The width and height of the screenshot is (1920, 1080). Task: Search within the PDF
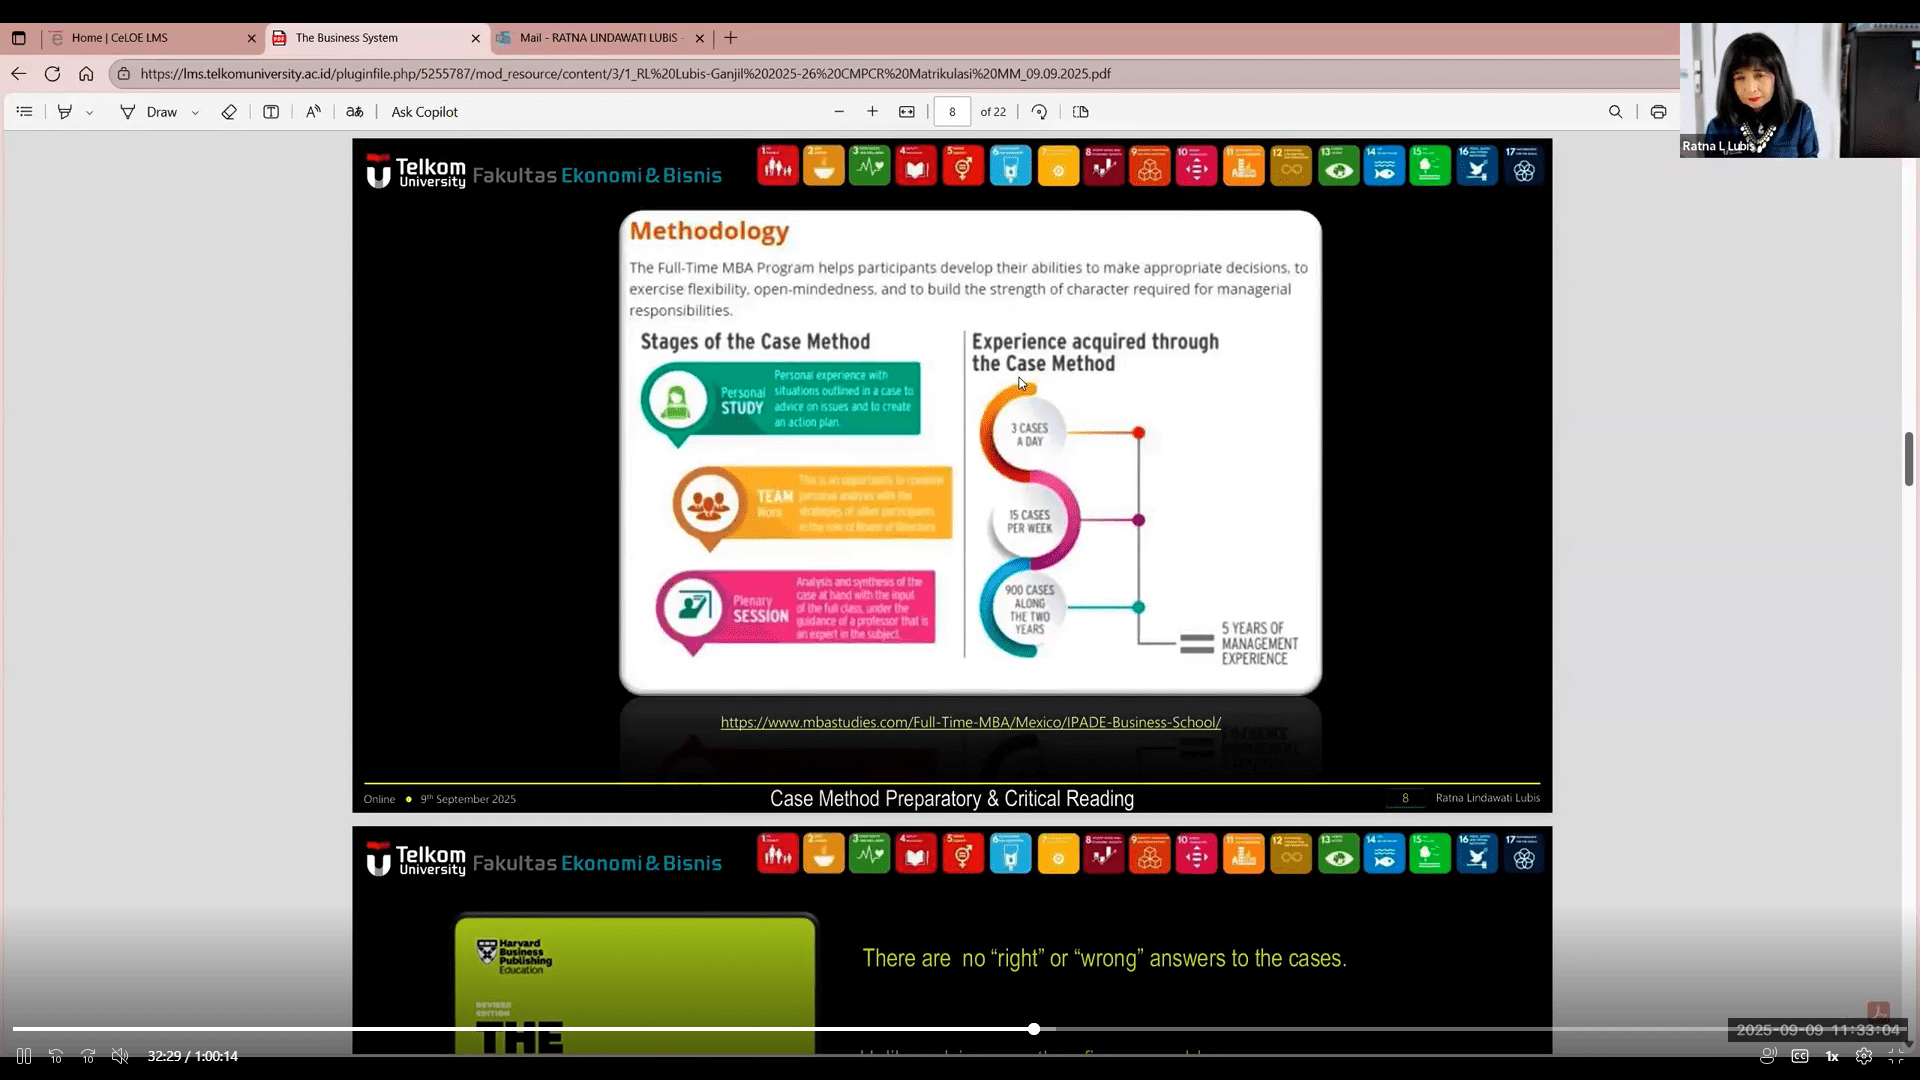1615,112
